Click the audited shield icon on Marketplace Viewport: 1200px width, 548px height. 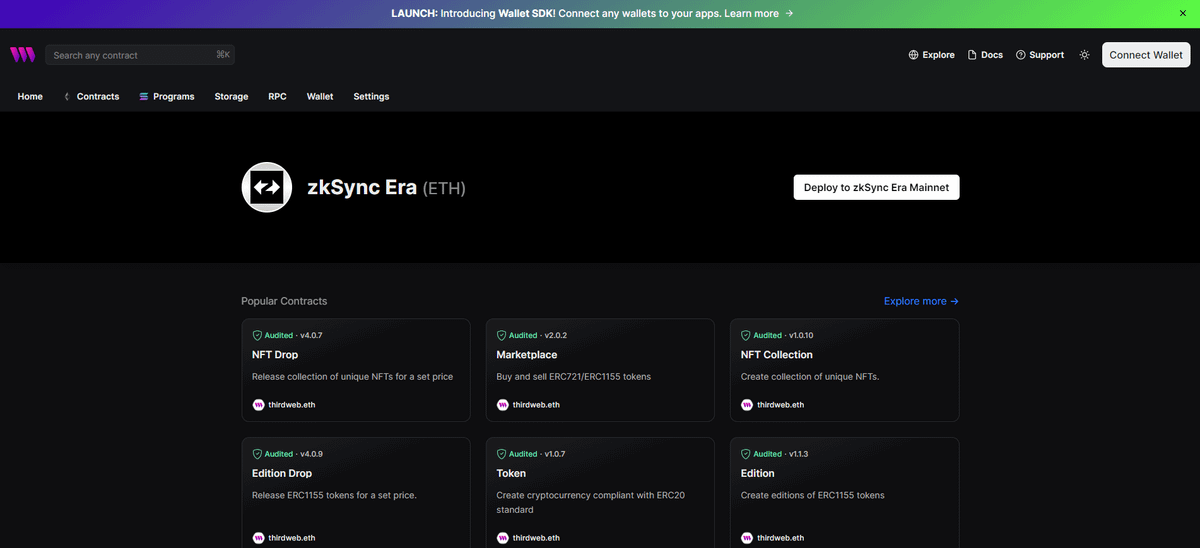(501, 336)
